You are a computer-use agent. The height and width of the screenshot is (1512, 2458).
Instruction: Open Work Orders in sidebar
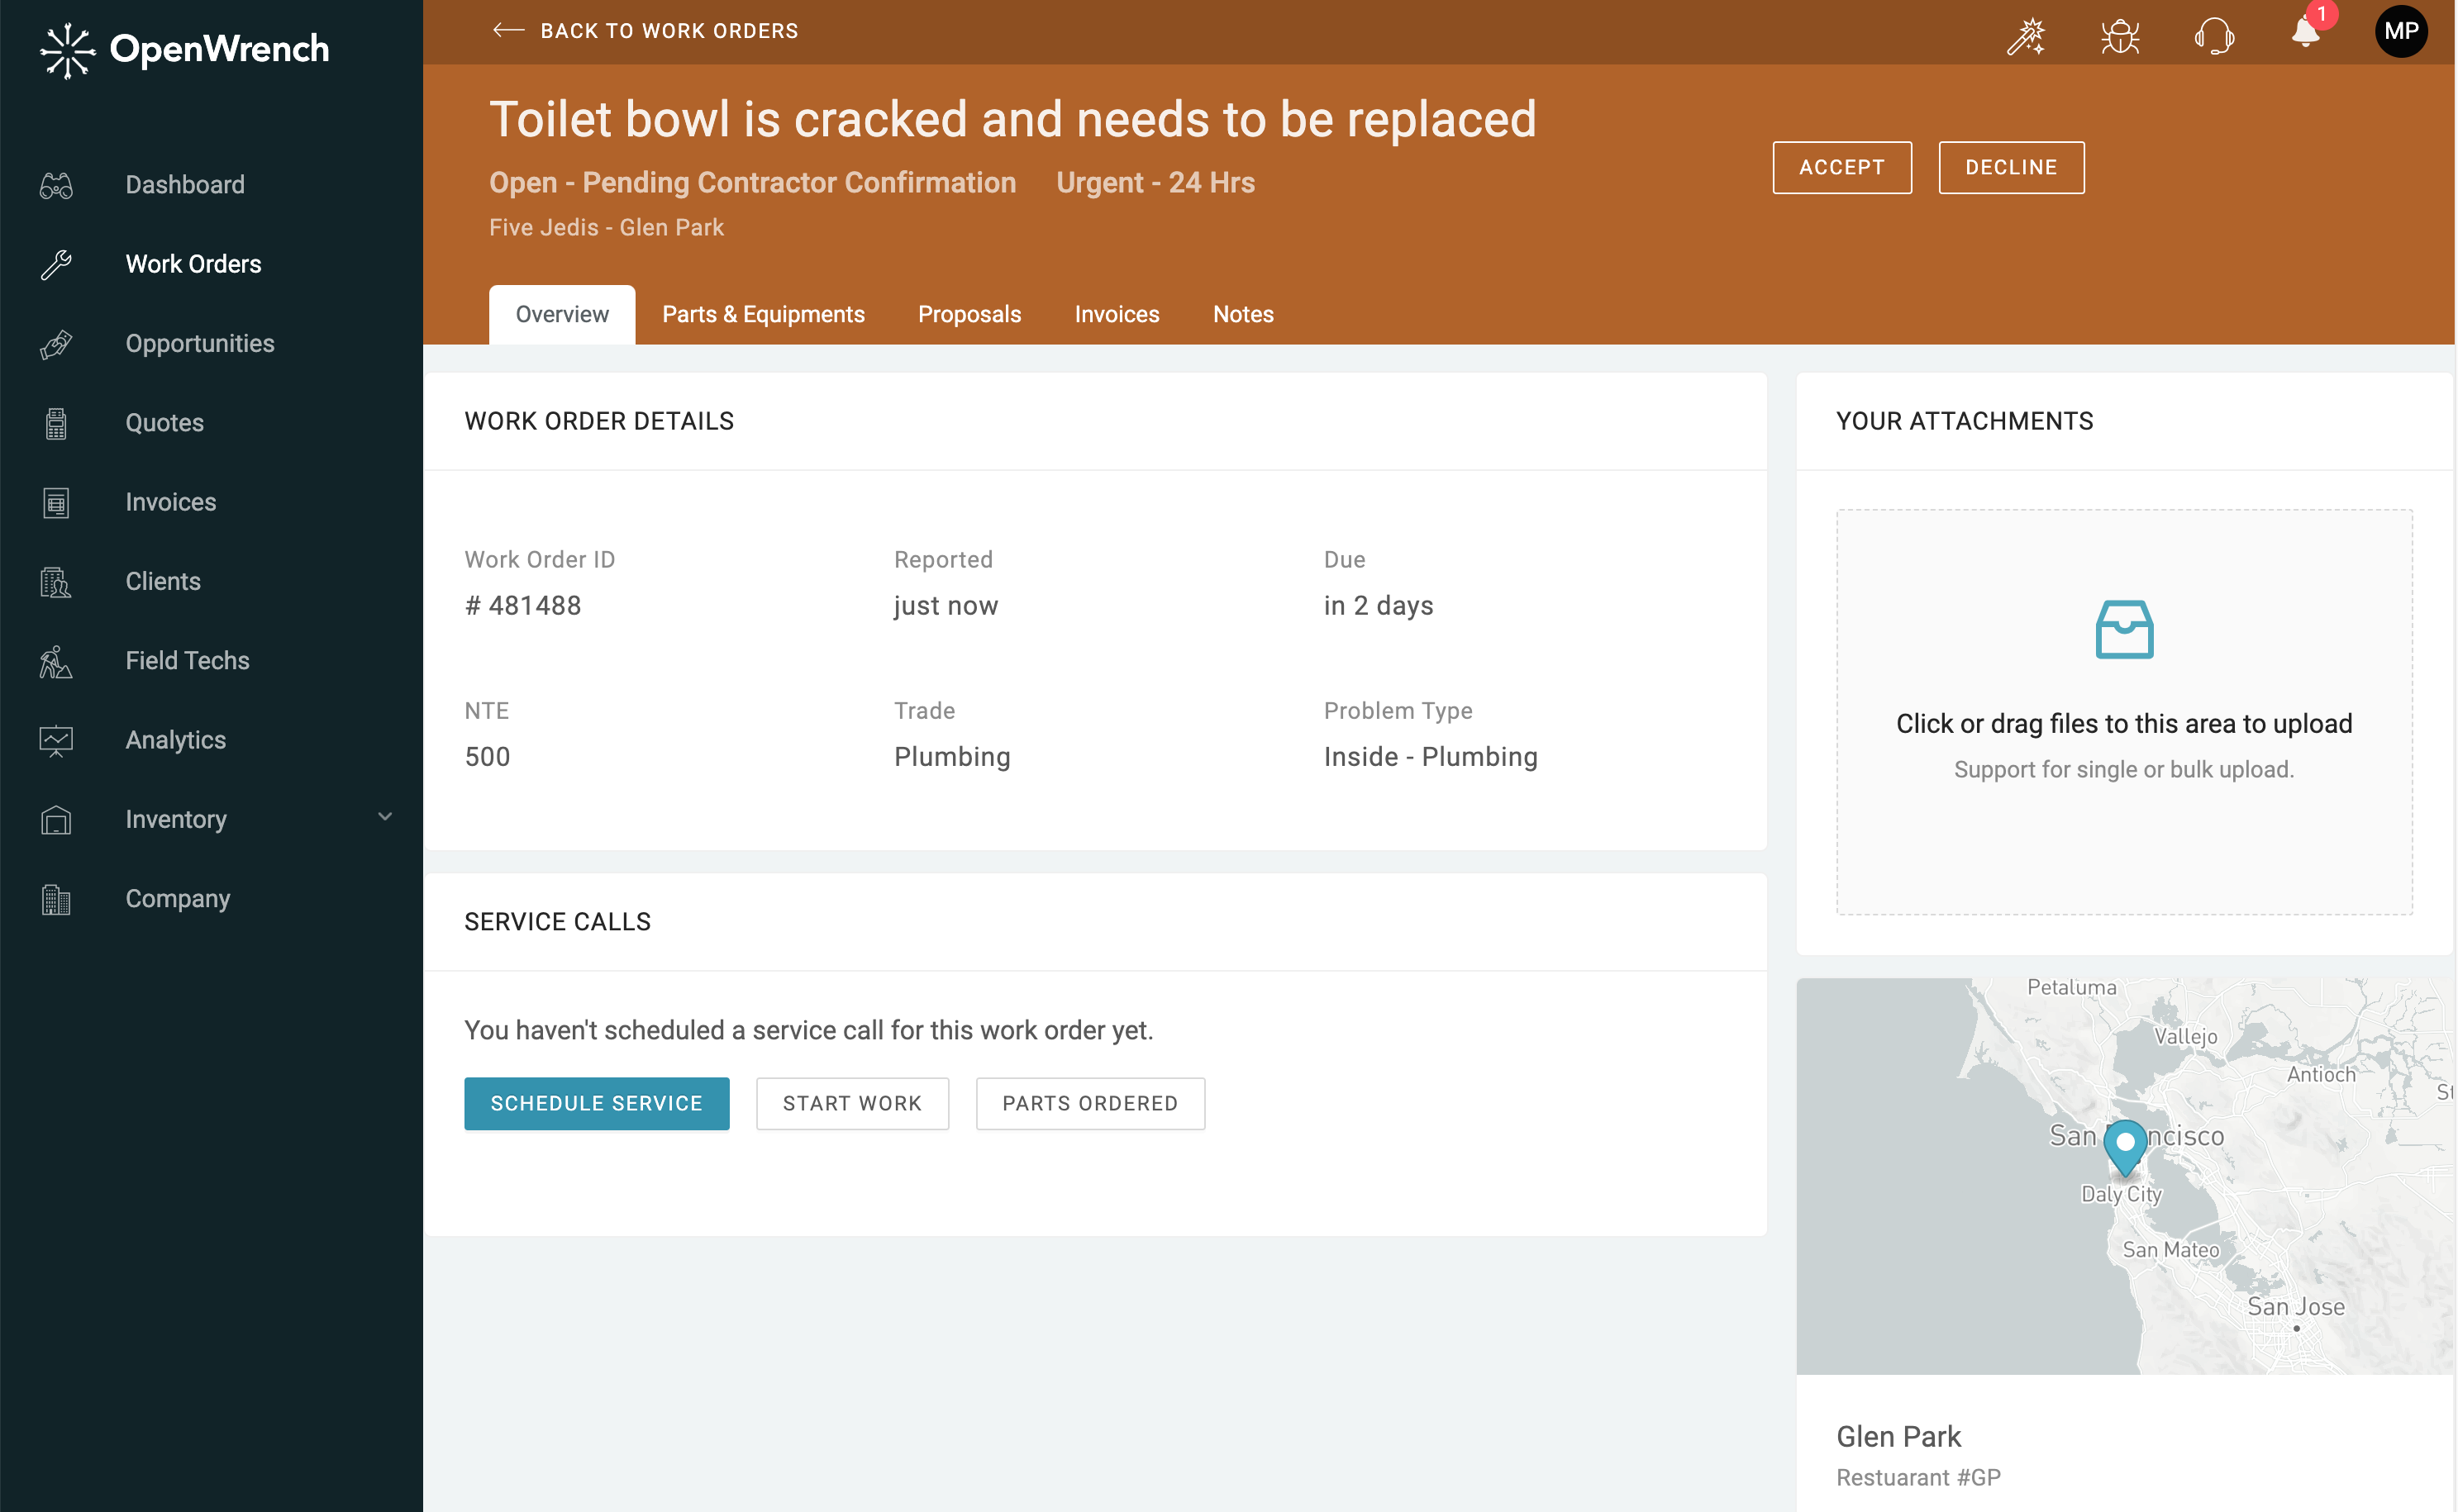tap(193, 264)
